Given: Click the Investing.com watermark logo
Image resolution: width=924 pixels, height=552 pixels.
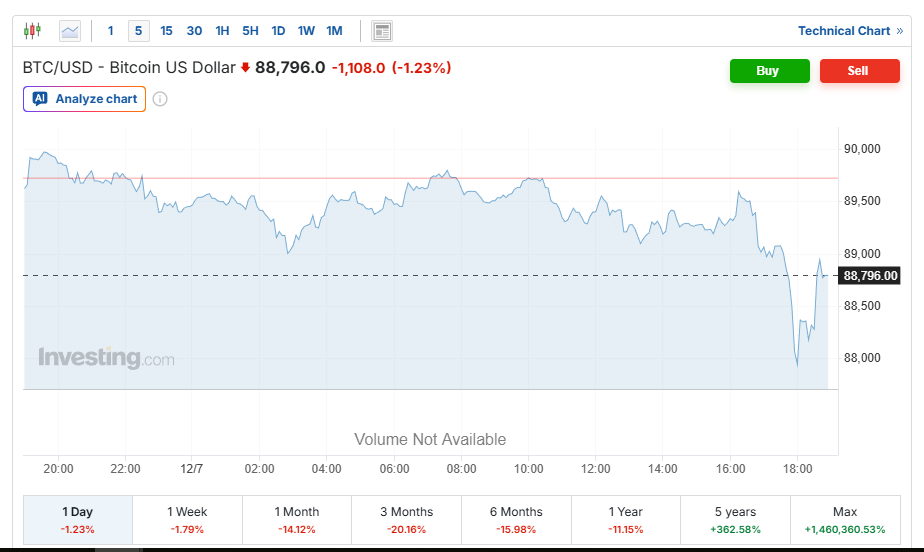Looking at the screenshot, I should pos(106,358).
